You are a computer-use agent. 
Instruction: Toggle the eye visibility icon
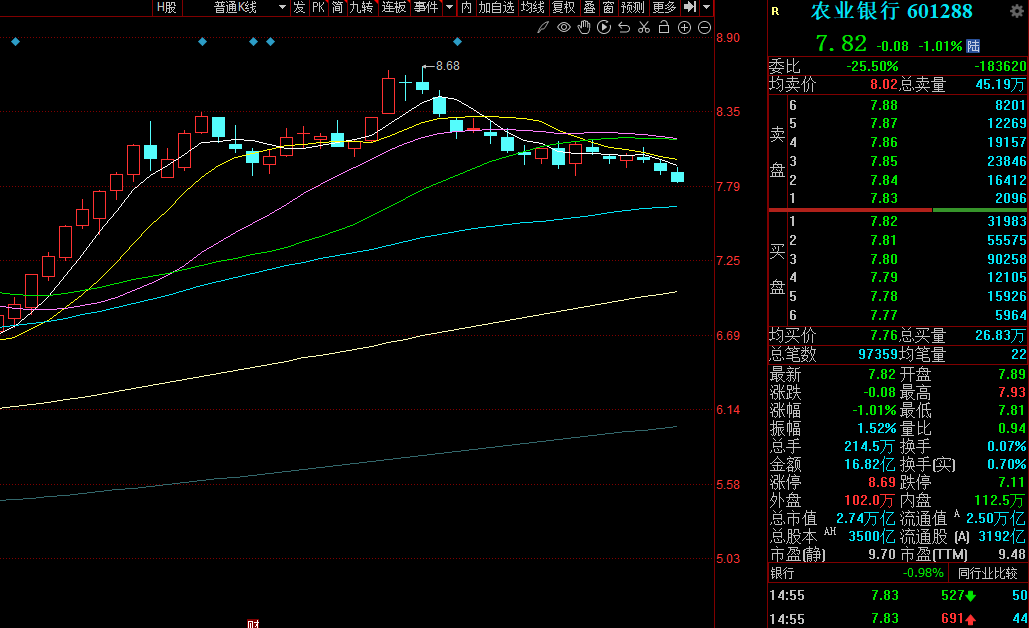coord(564,27)
